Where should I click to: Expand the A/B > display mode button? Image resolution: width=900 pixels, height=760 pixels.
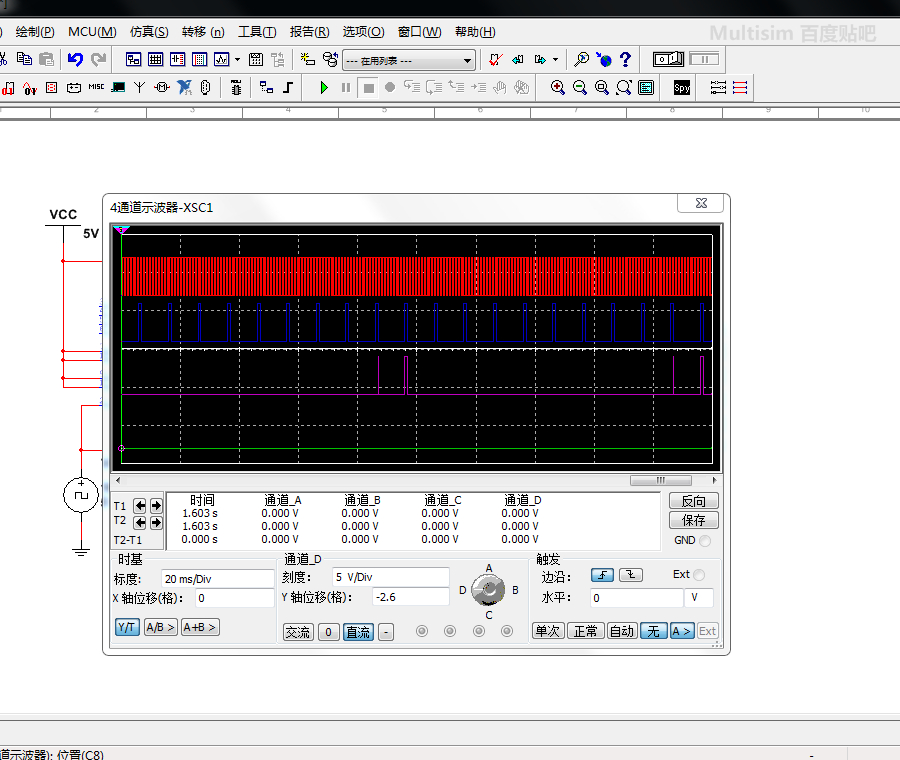click(160, 628)
